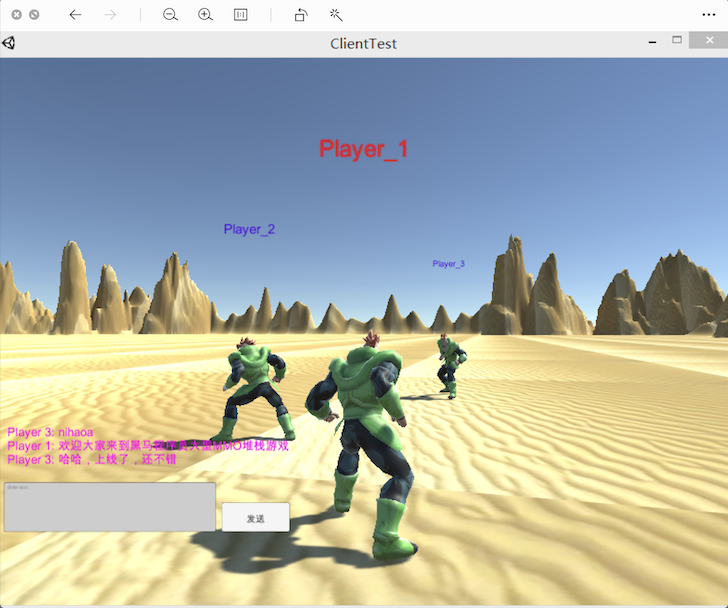This screenshot has width=728, height=608.
Task: Click the Unity logo in ClientTest title bar
Action: (9, 43)
